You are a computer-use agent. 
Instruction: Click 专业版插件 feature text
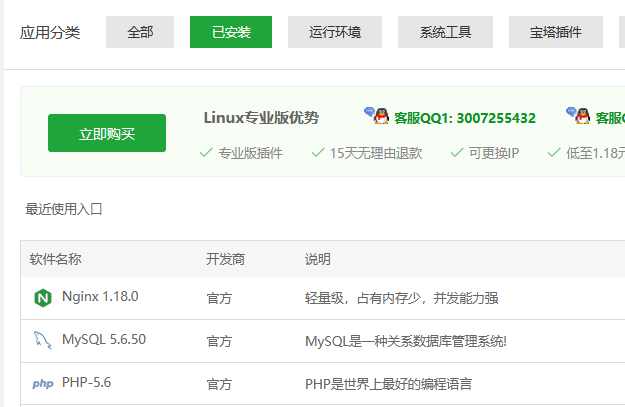250,153
